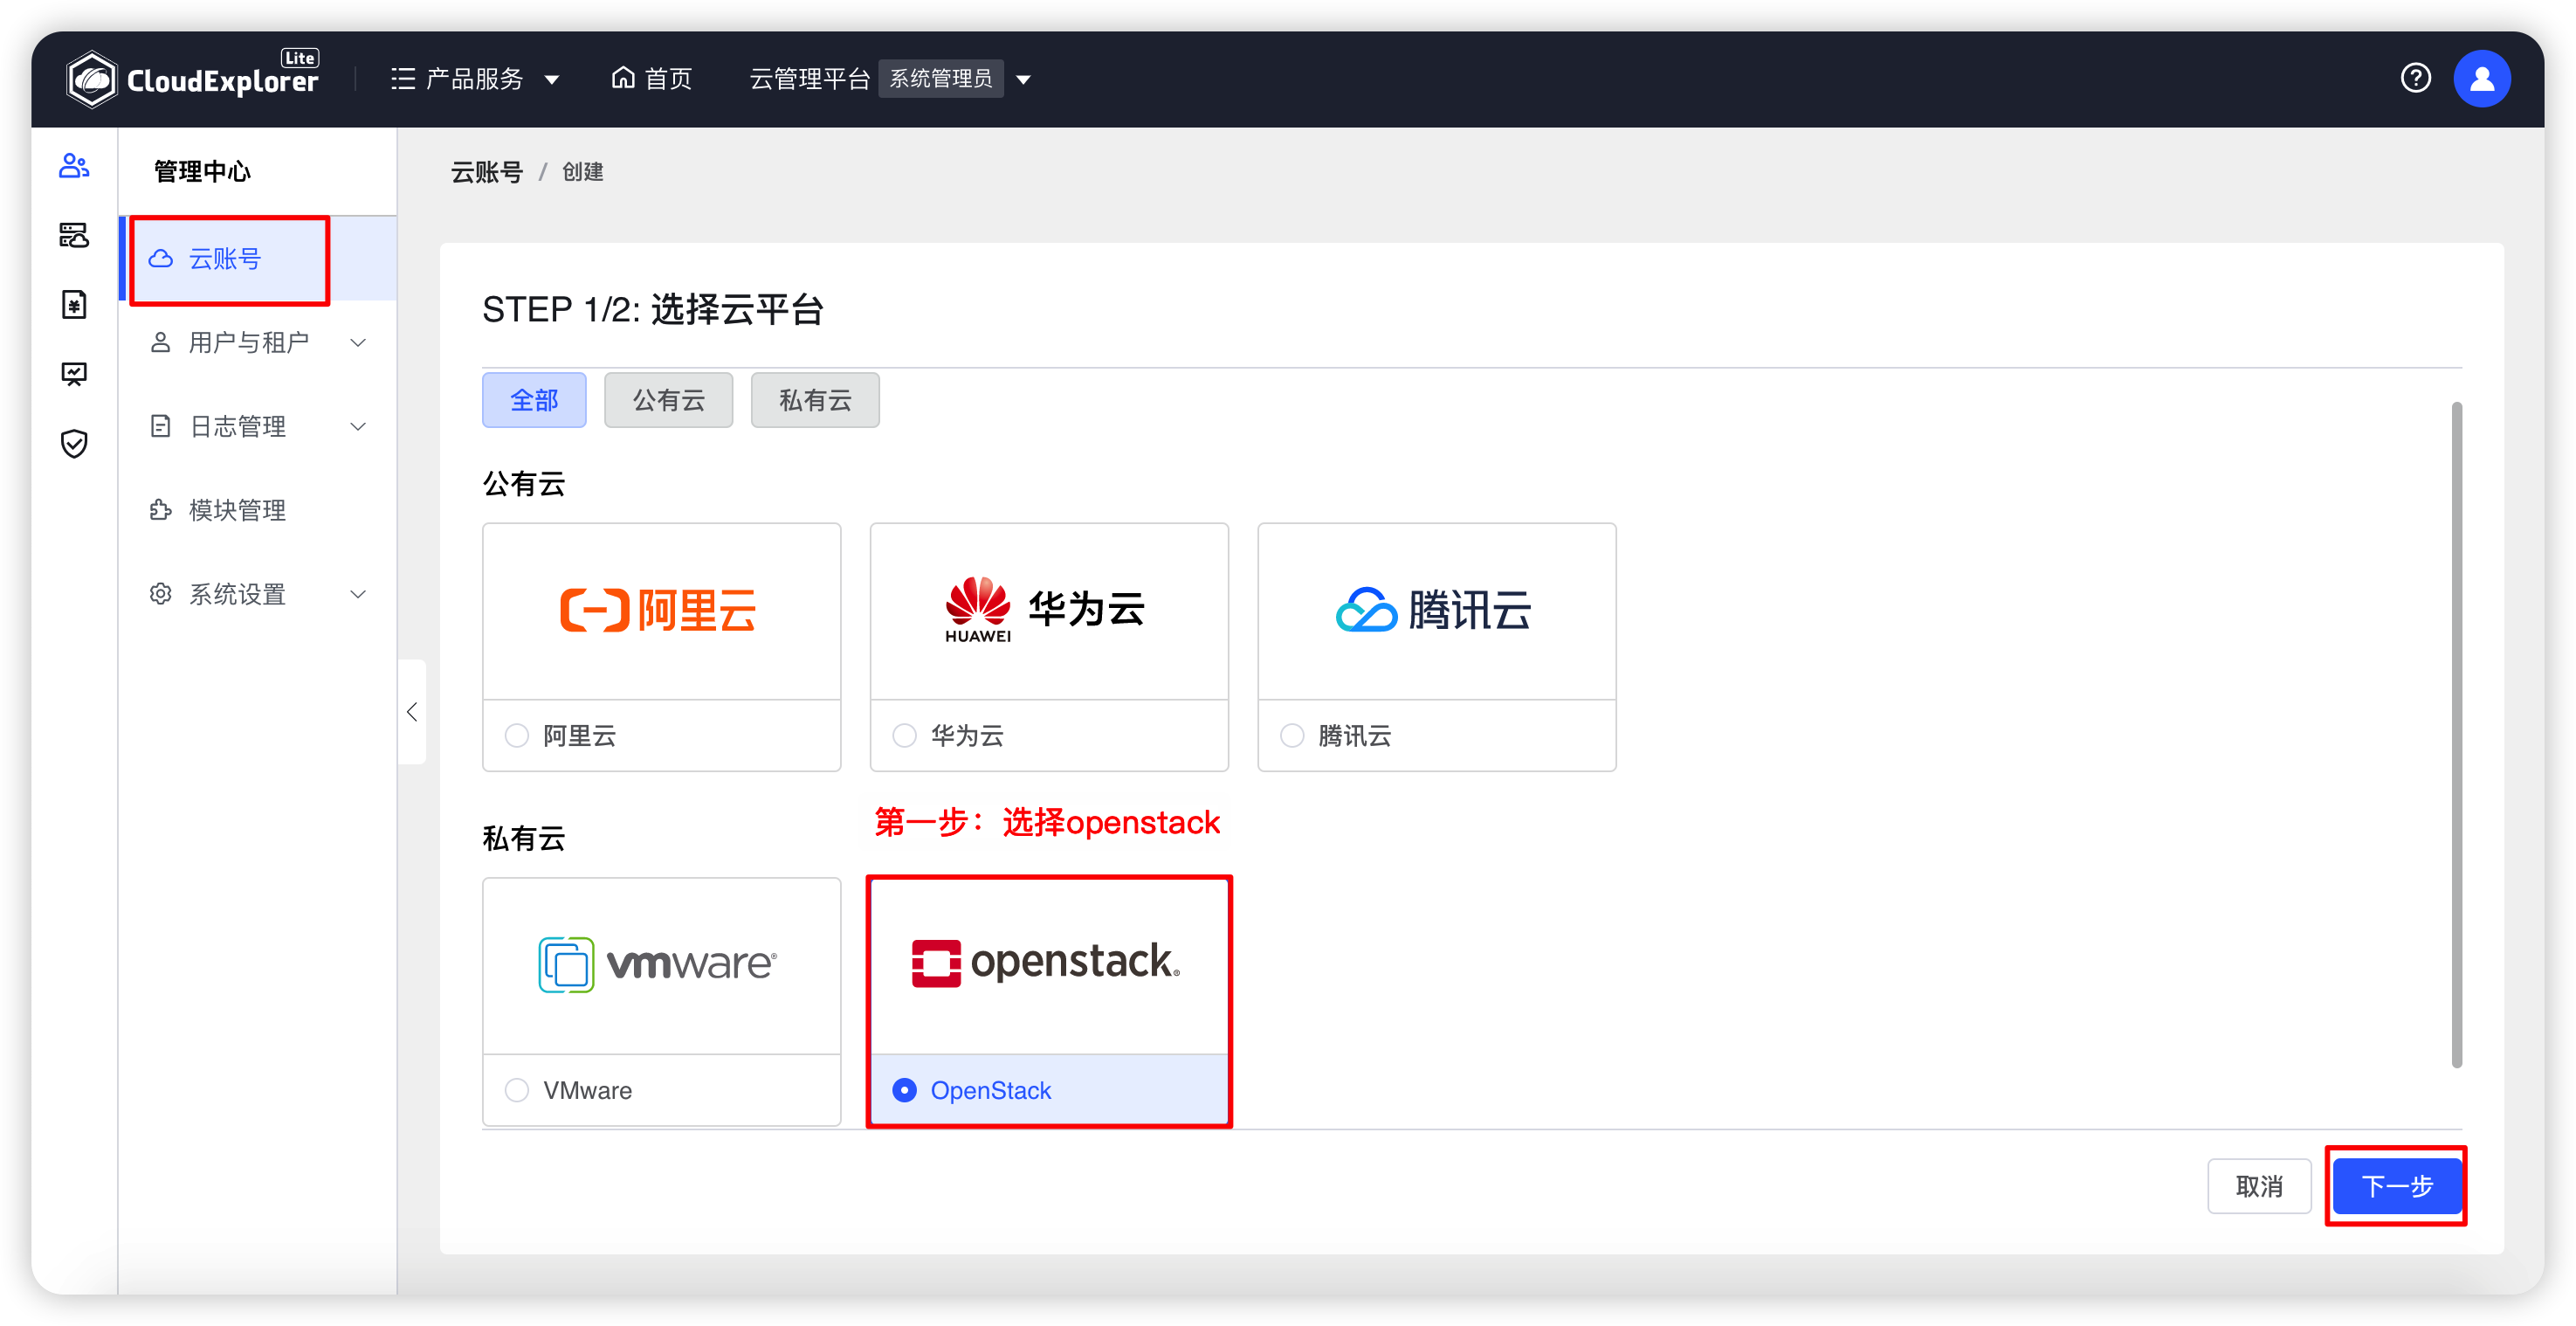Select the 华为云 radio button

pyautogui.click(x=904, y=736)
